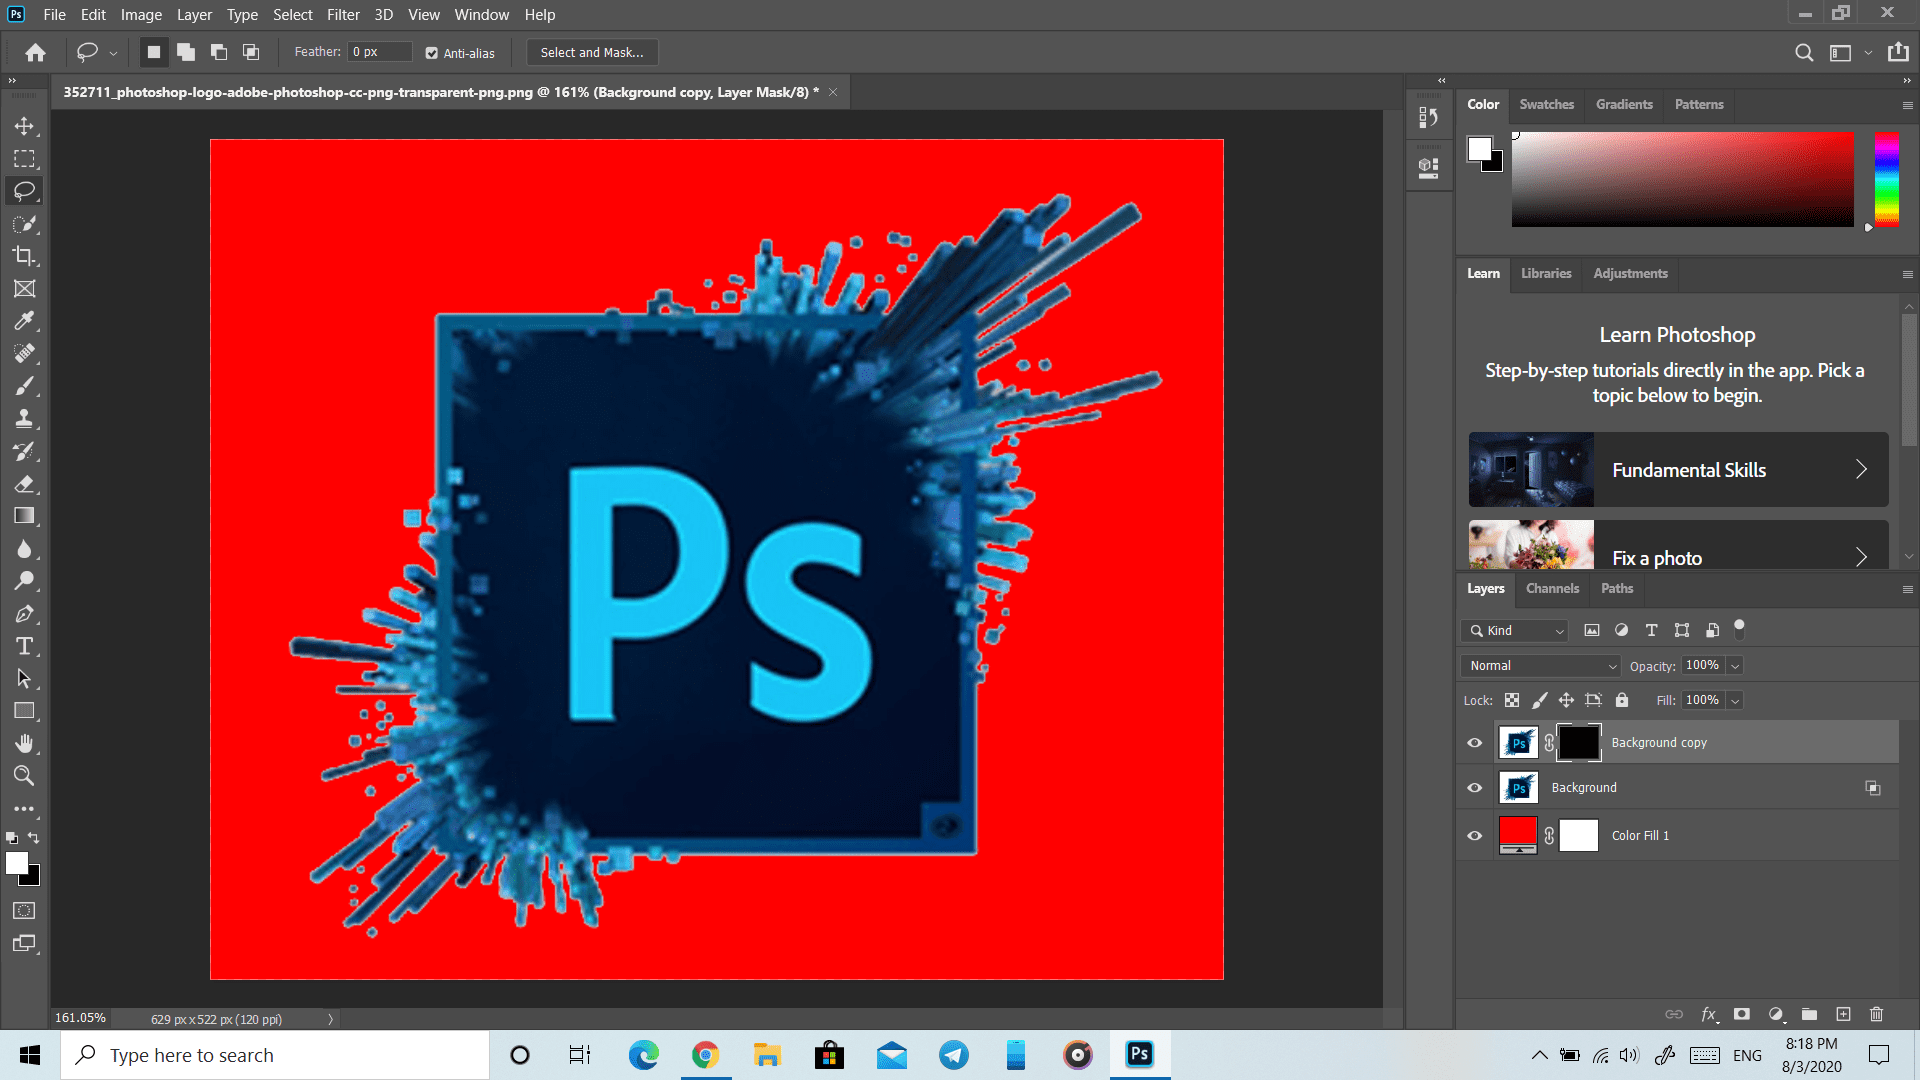The height and width of the screenshot is (1080, 1920).
Task: Click the Share image button
Action: [1898, 52]
